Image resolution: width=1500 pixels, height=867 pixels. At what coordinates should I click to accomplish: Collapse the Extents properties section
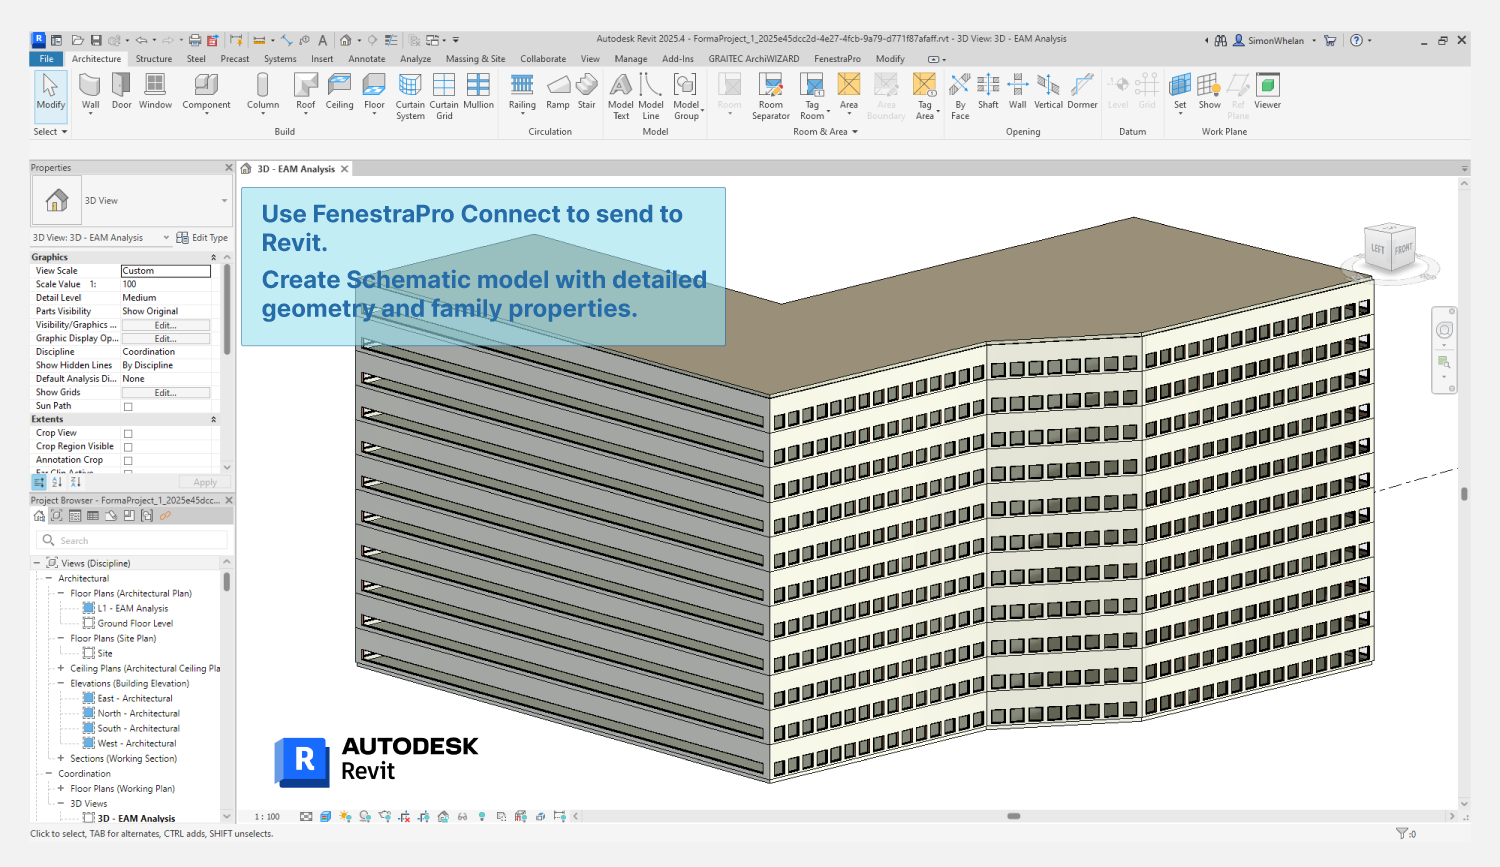(213, 420)
